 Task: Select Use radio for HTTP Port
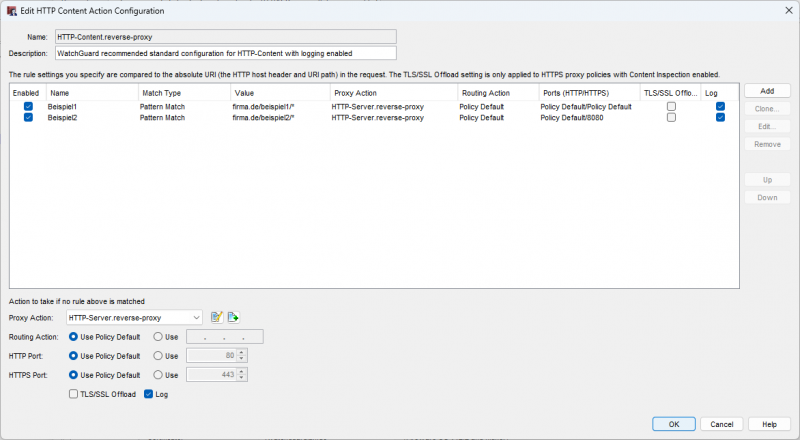tap(158, 356)
